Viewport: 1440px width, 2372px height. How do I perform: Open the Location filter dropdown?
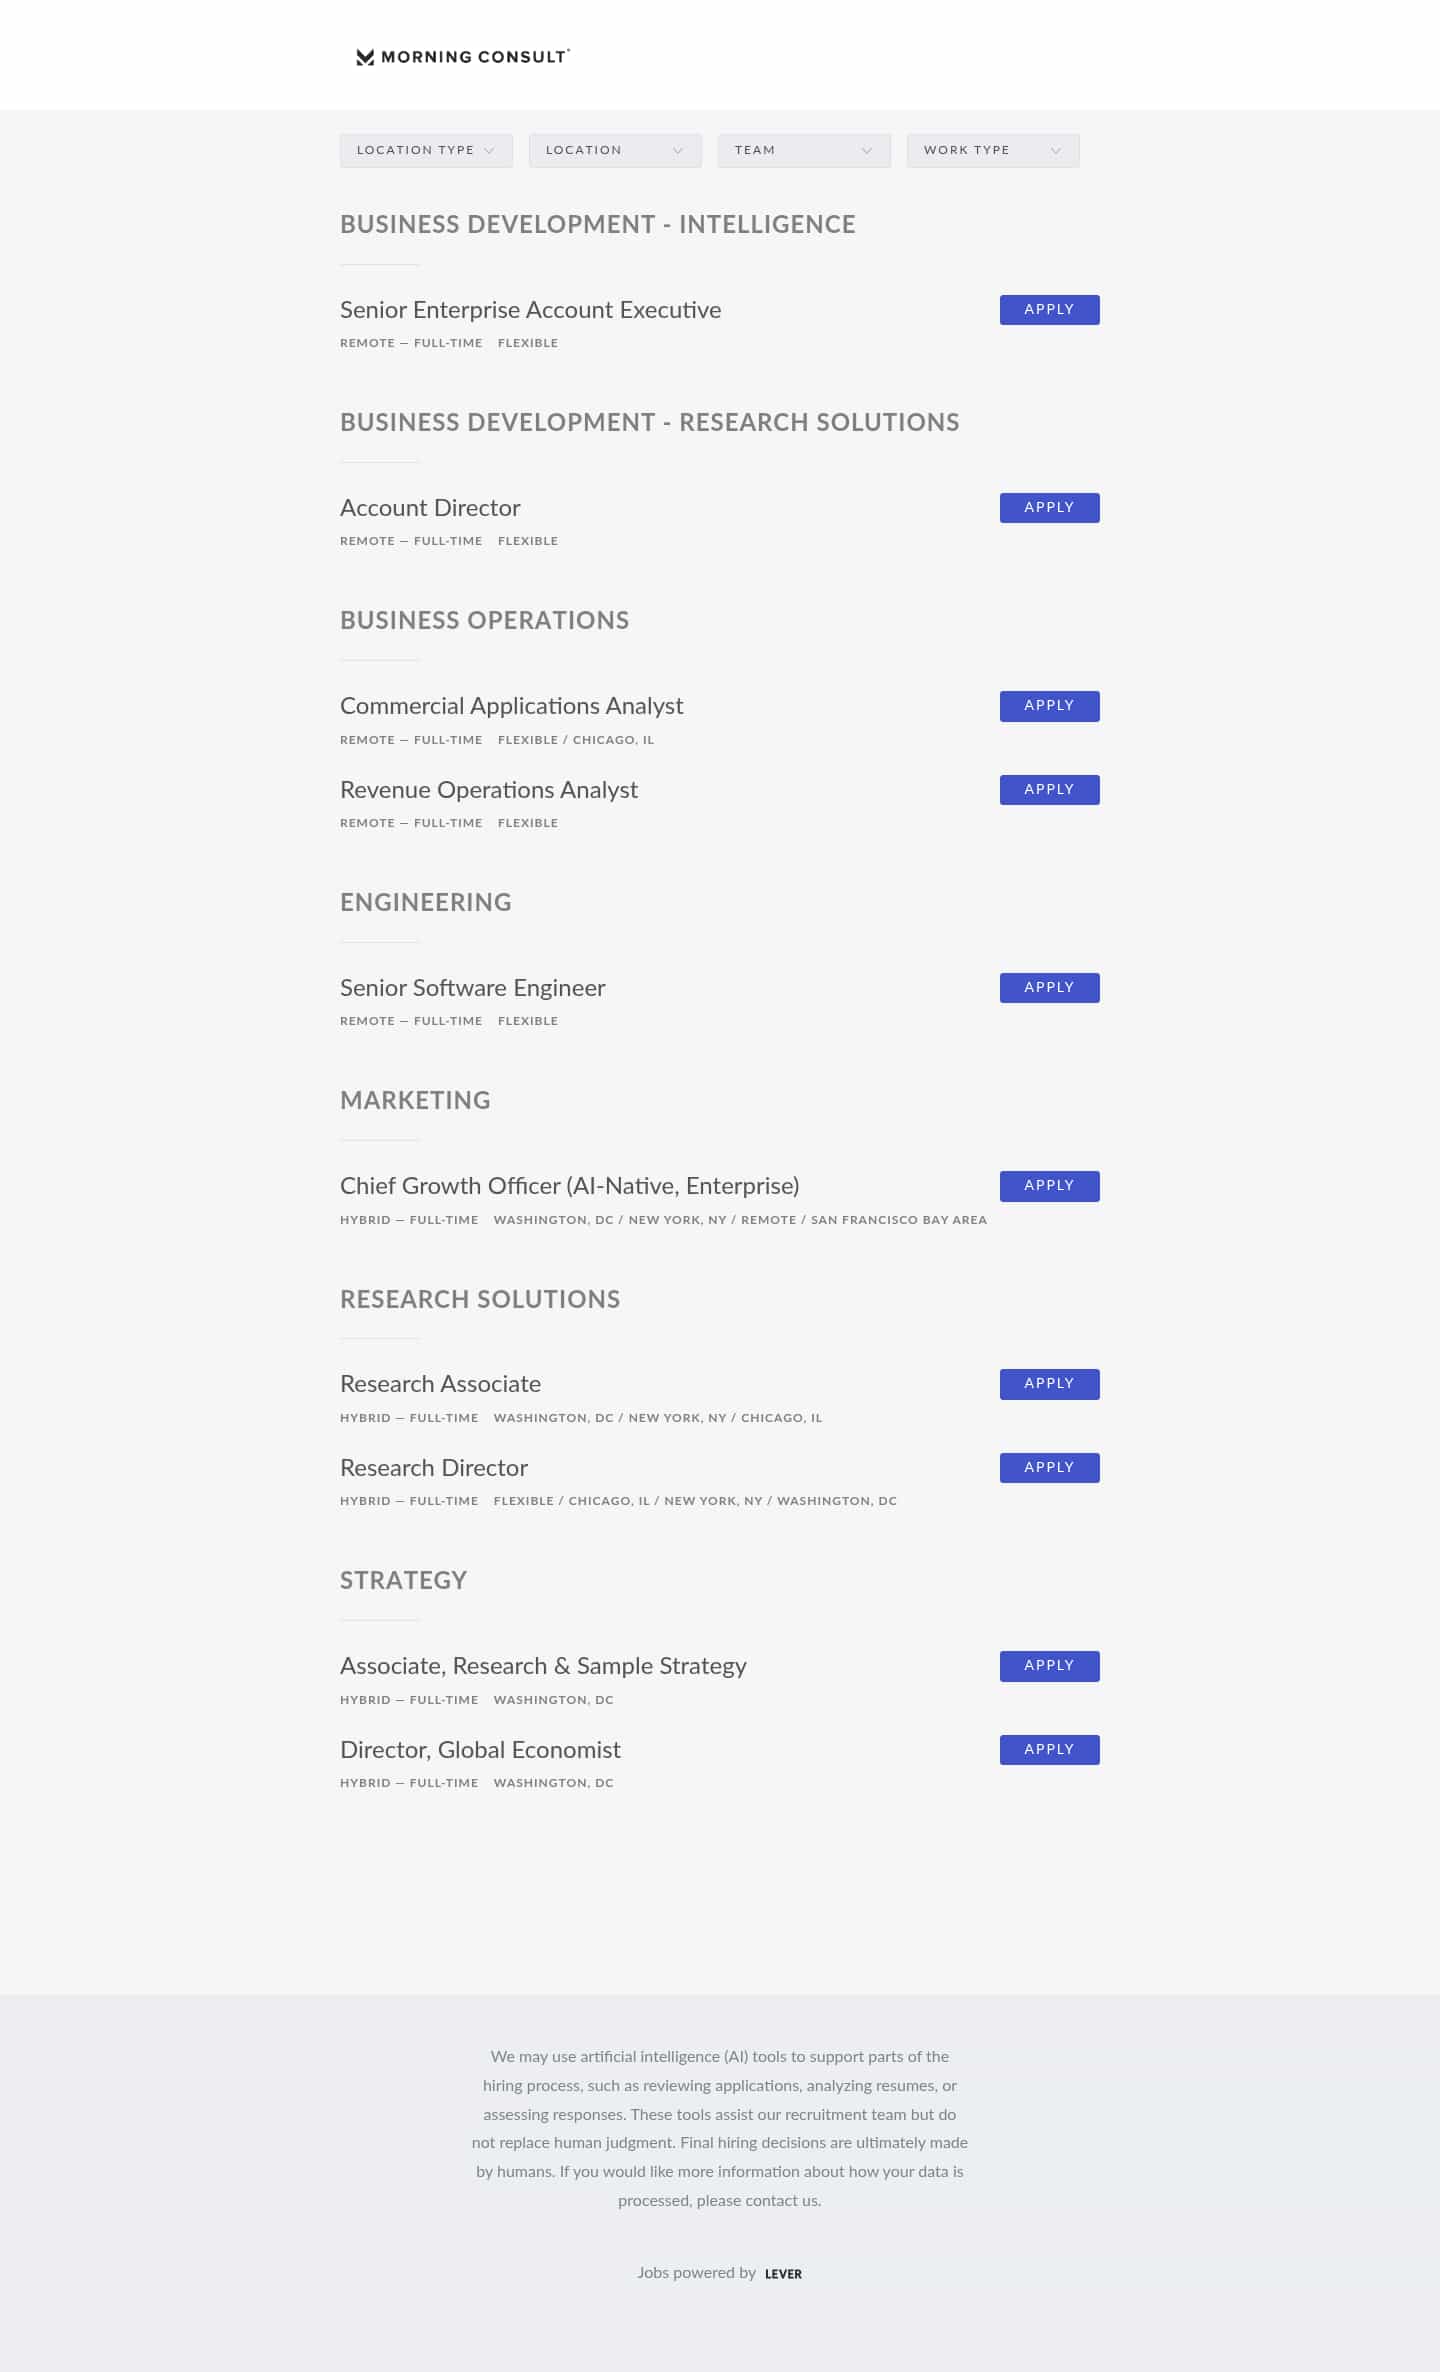coord(614,150)
